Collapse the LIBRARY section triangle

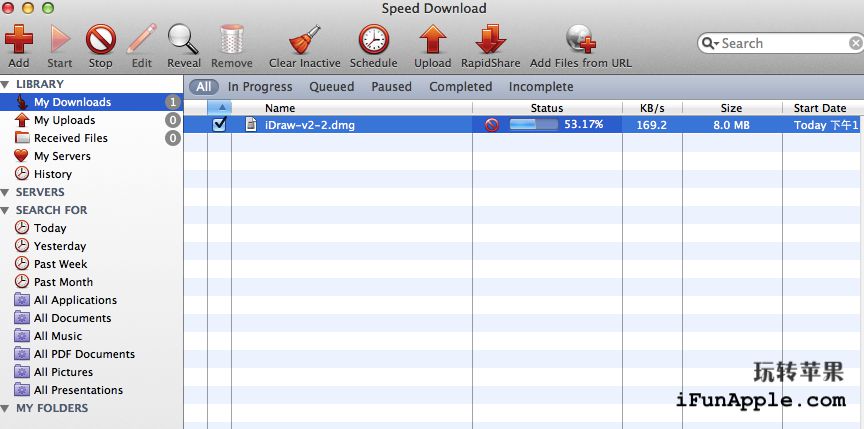(5, 85)
